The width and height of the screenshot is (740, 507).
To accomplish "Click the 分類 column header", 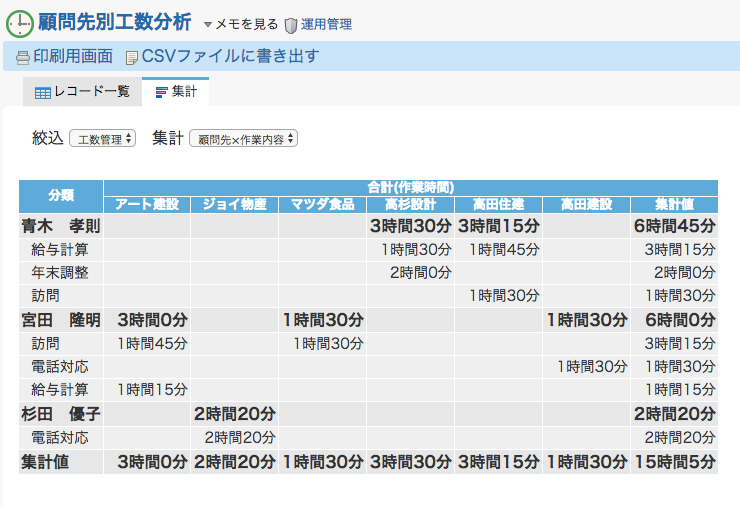I will tap(61, 196).
